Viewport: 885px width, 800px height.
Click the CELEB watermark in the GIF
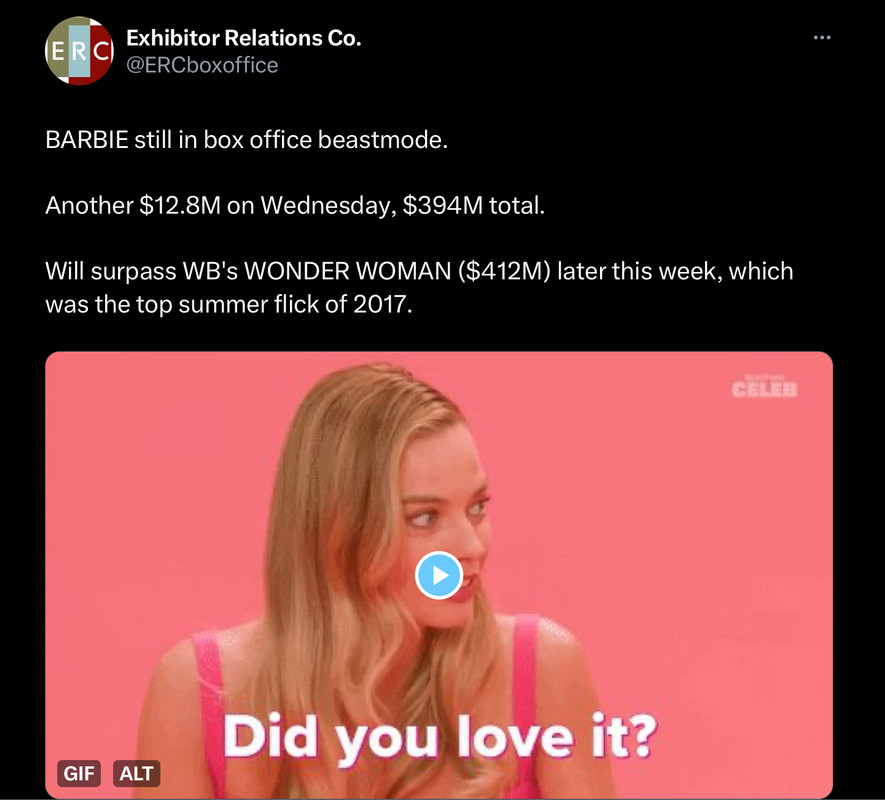765,387
